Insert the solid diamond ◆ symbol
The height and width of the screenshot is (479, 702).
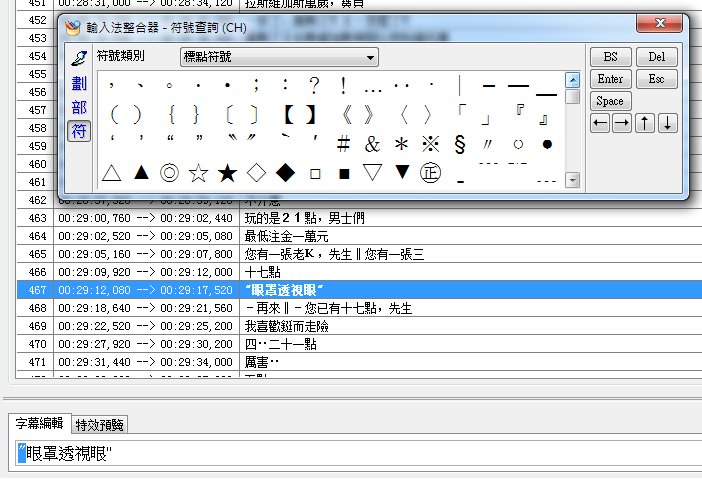[286, 173]
